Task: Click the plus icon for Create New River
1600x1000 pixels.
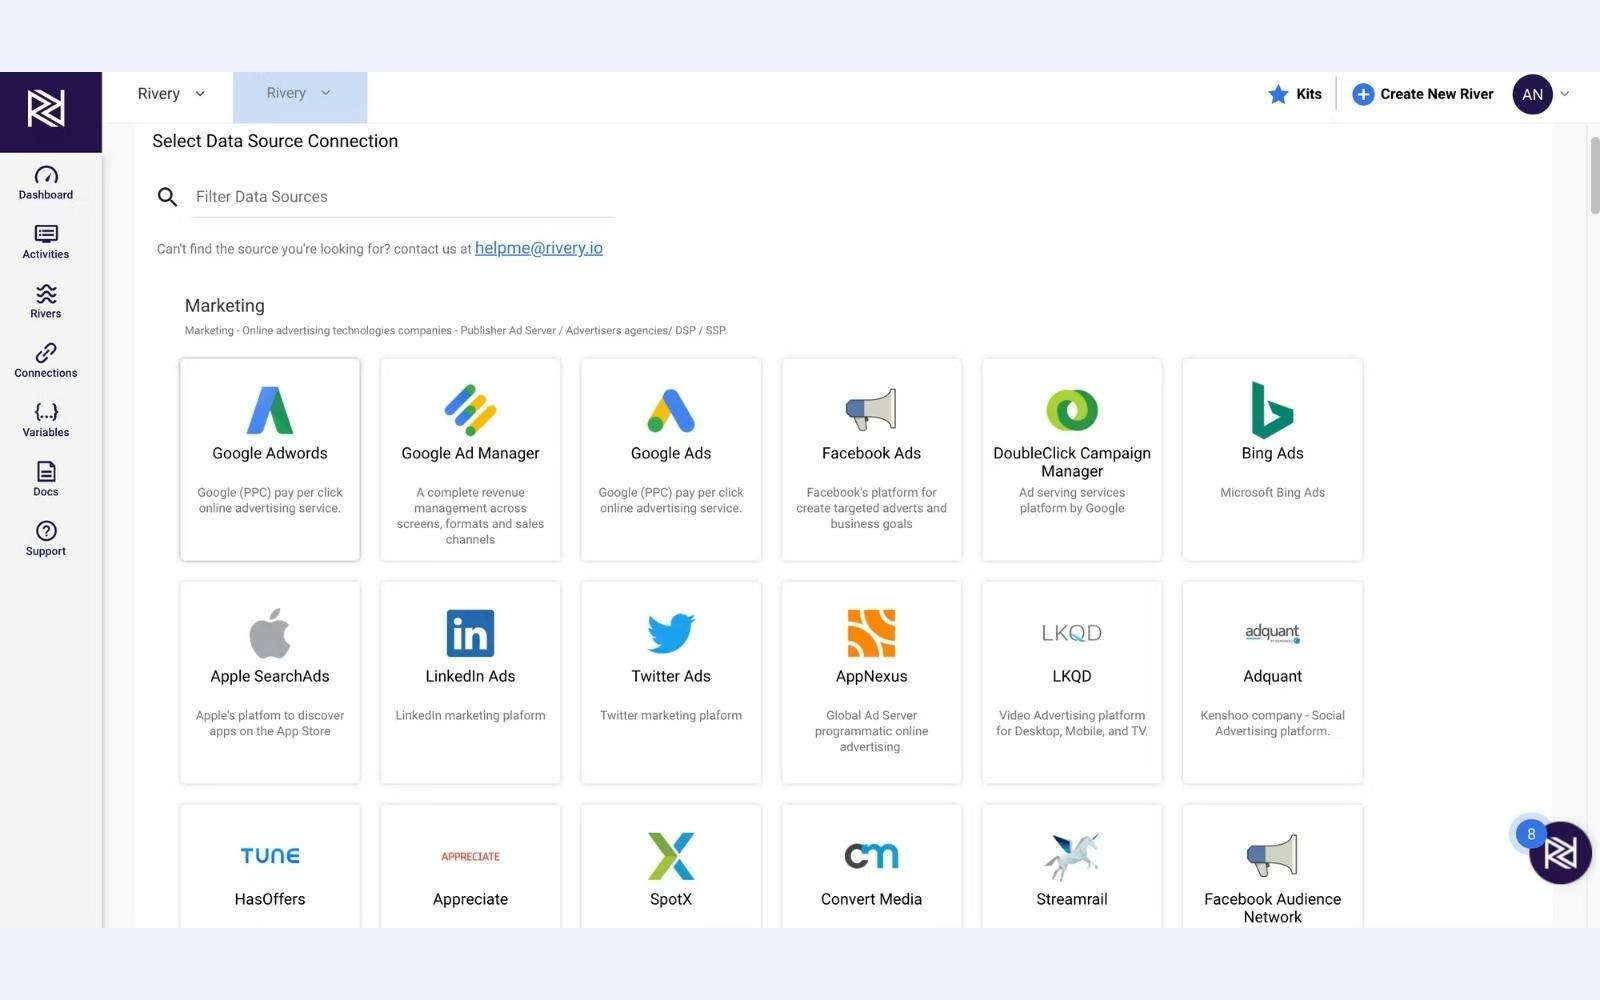Action: pyautogui.click(x=1363, y=94)
